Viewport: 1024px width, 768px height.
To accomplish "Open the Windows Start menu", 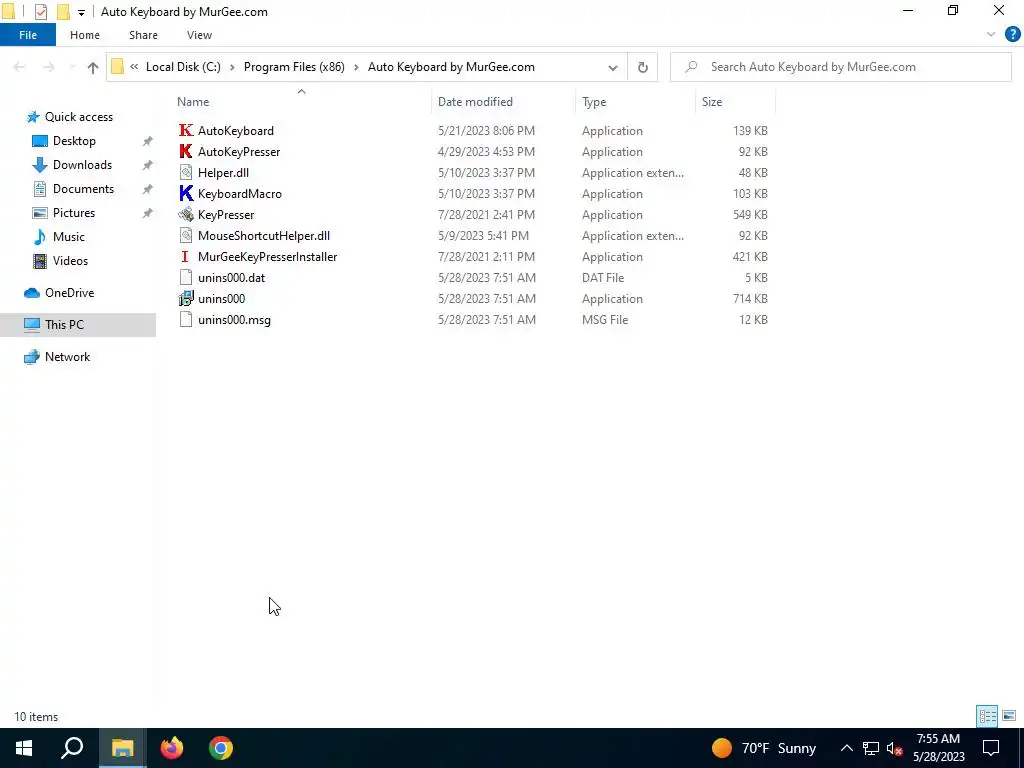I will click(24, 748).
